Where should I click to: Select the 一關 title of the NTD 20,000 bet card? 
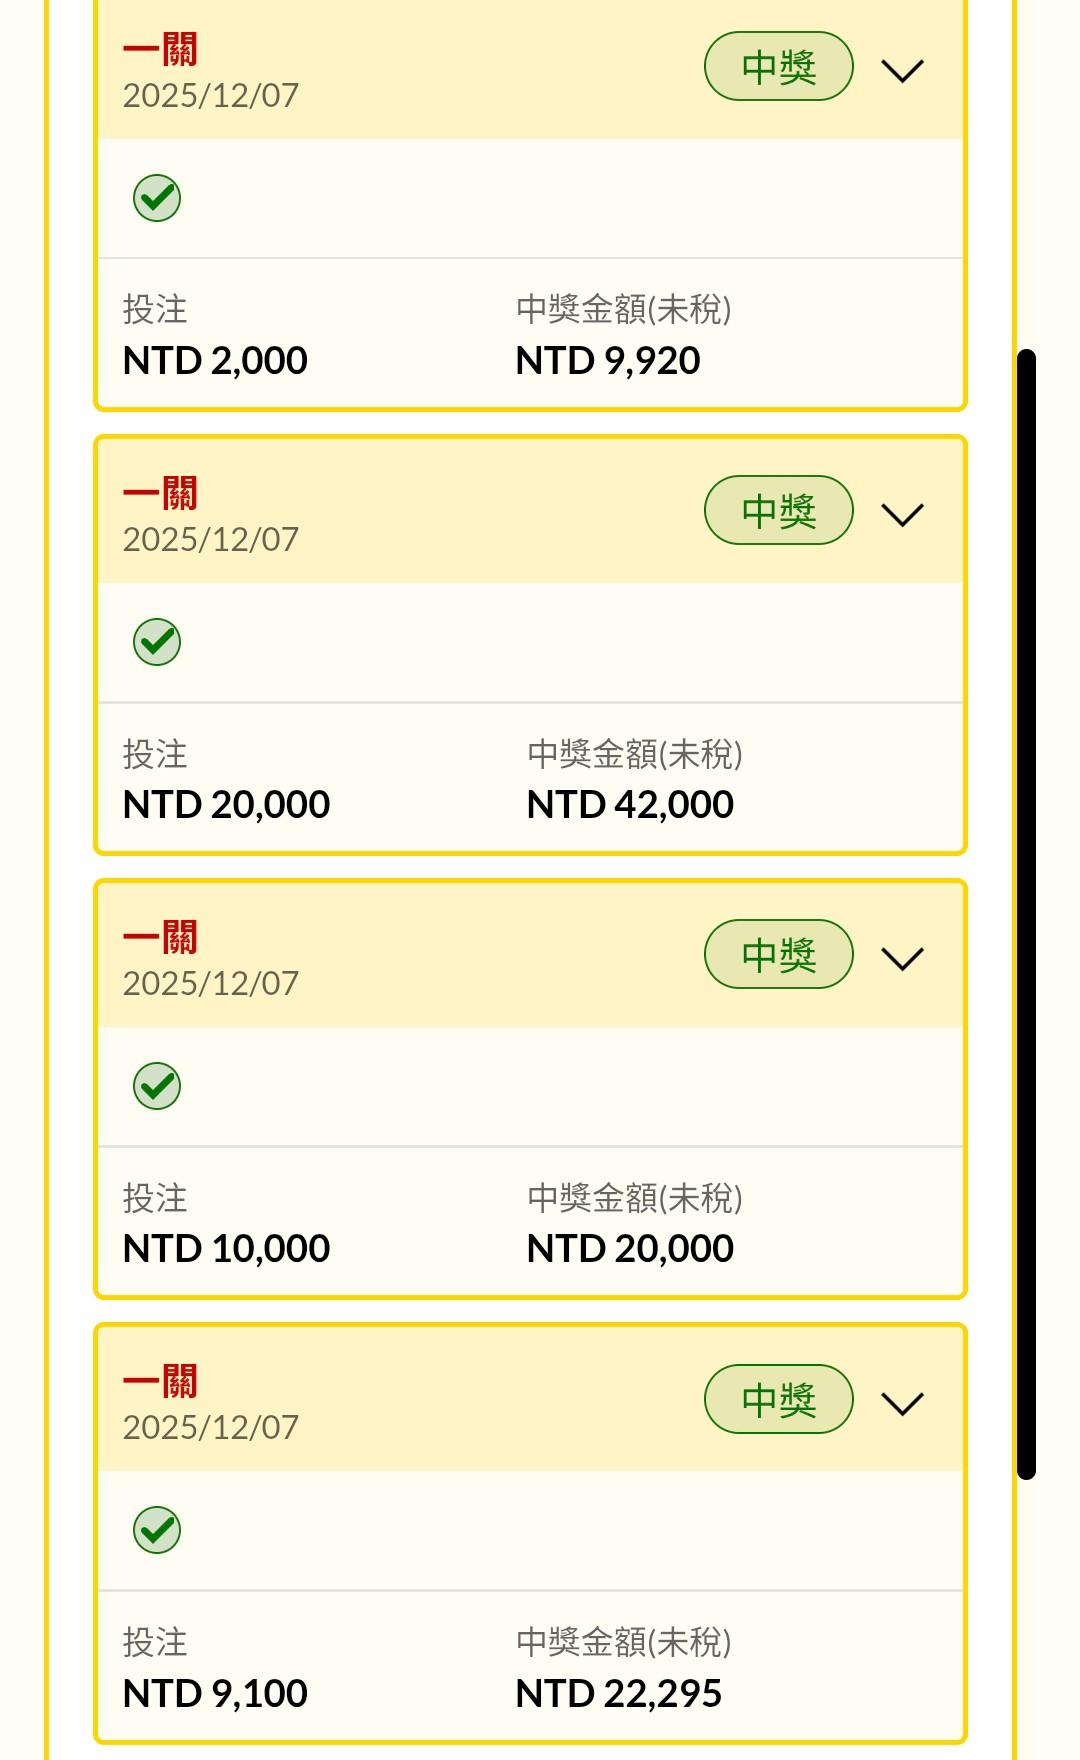point(160,493)
